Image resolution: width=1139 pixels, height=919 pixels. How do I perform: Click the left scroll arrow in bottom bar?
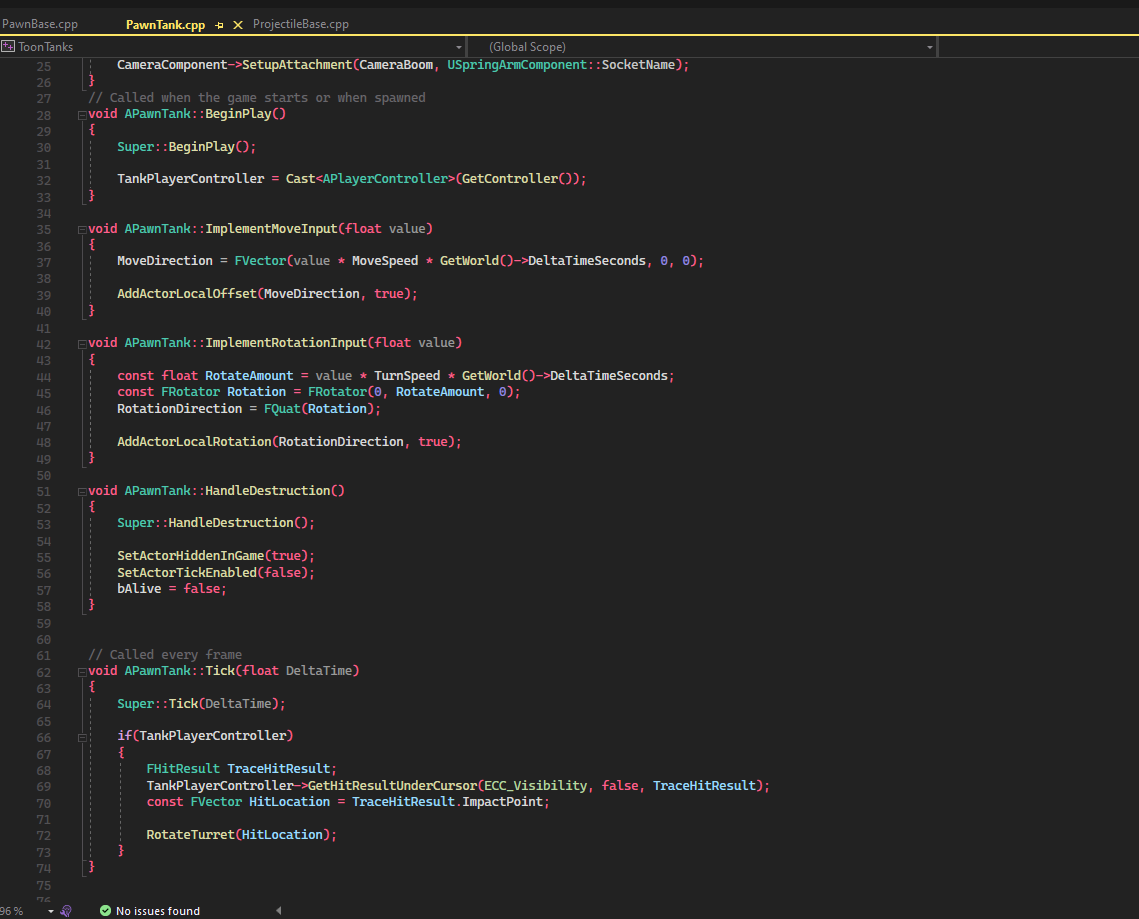point(278,911)
